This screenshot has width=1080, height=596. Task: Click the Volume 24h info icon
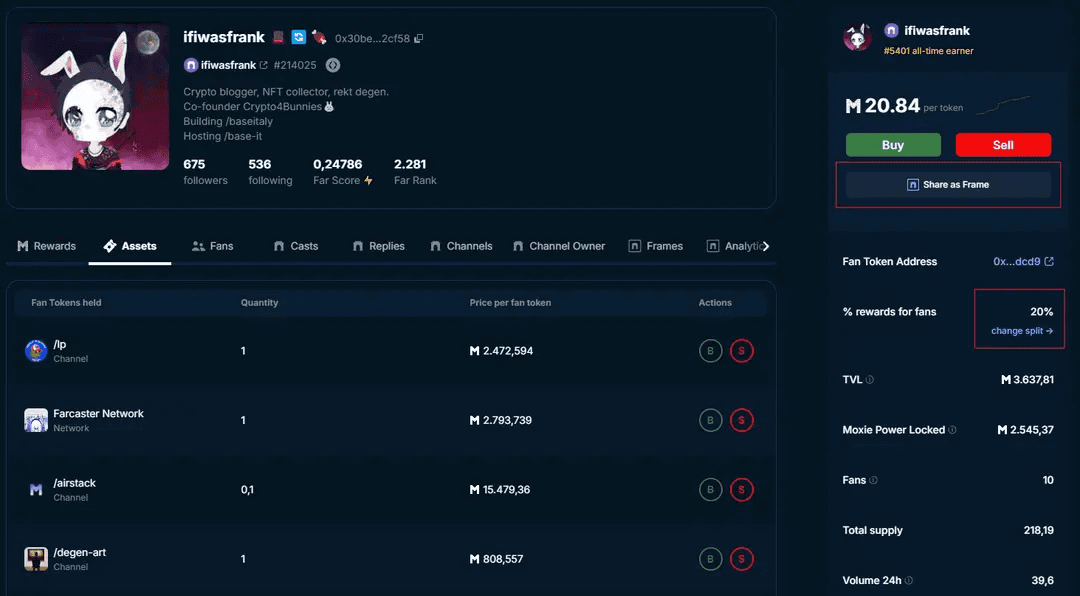pos(909,581)
